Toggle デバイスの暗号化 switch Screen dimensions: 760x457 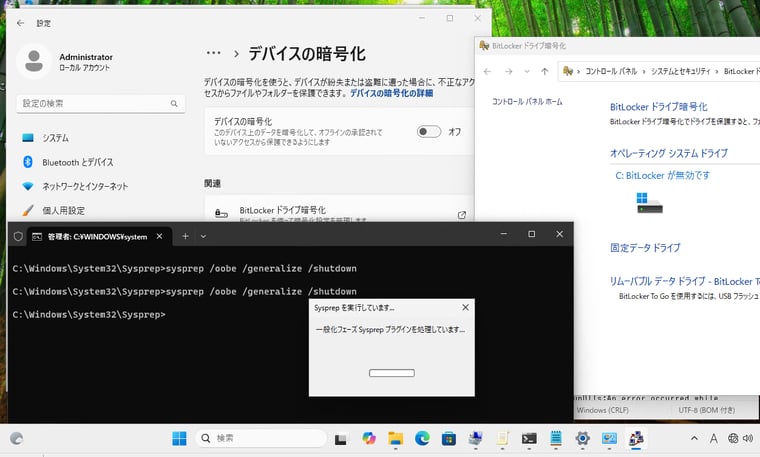pyautogui.click(x=429, y=132)
